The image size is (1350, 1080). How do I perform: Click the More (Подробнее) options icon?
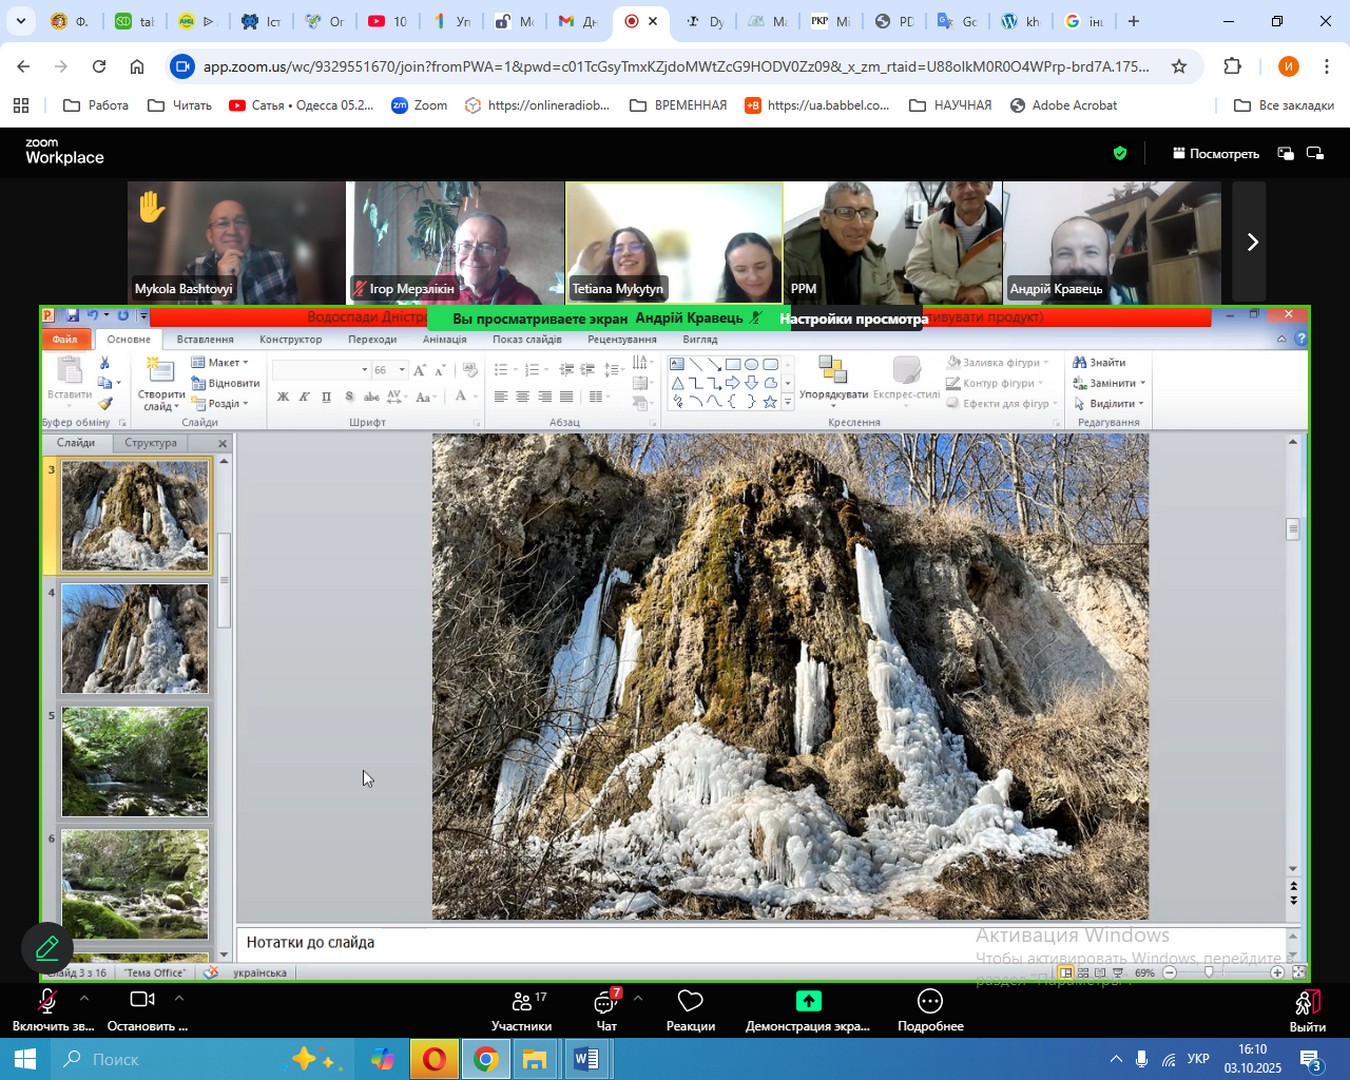click(x=930, y=1003)
